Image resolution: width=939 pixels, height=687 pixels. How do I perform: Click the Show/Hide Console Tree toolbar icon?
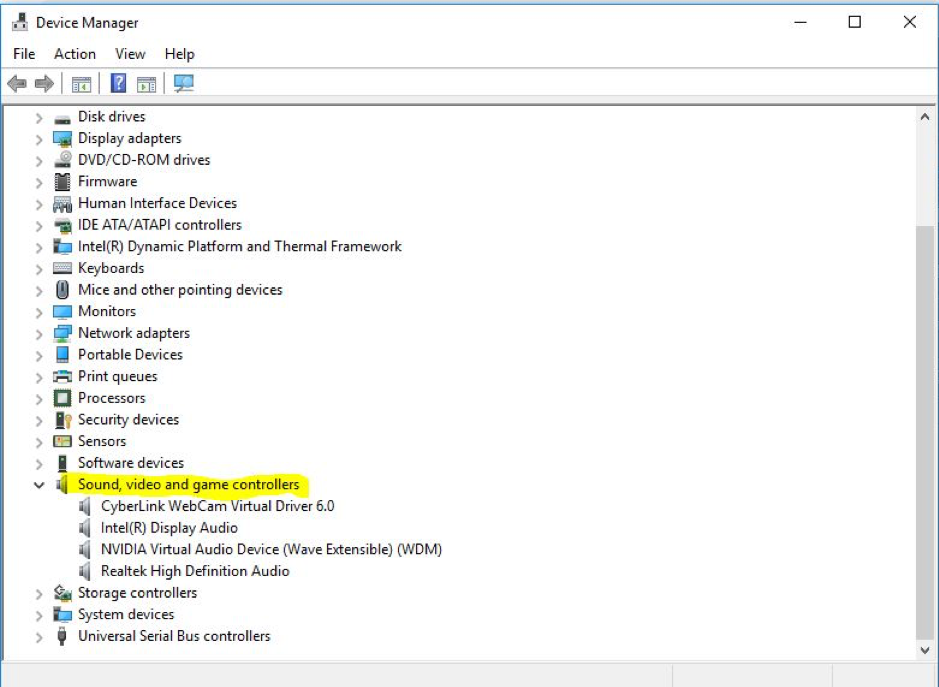[81, 84]
